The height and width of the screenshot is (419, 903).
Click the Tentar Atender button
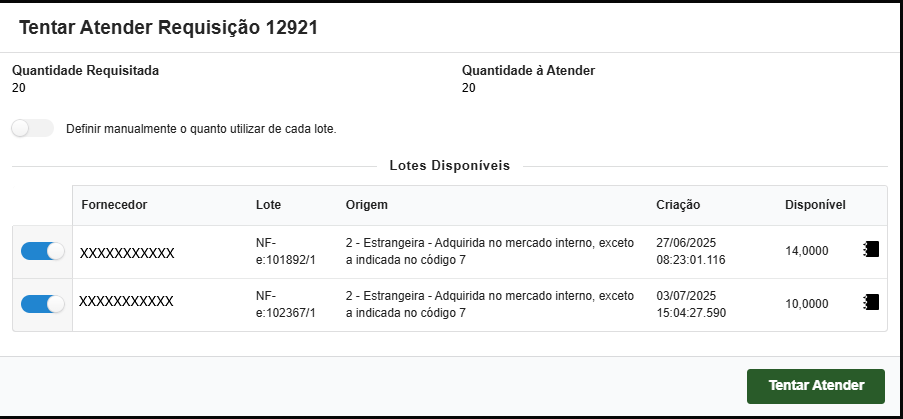pos(816,386)
